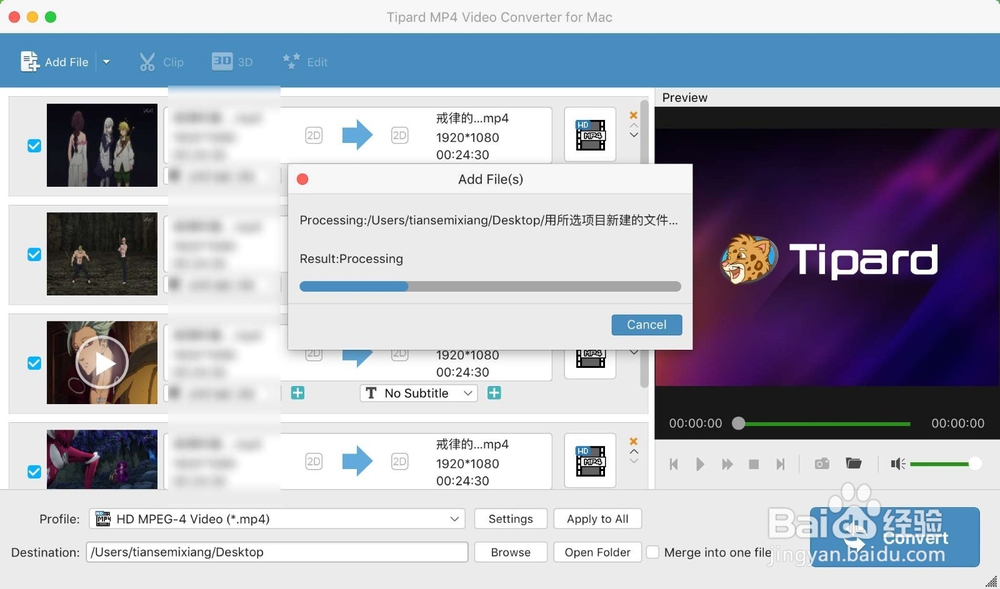The image size is (1000, 589).
Task: Click the green plus to add subtitle
Action: click(x=493, y=393)
